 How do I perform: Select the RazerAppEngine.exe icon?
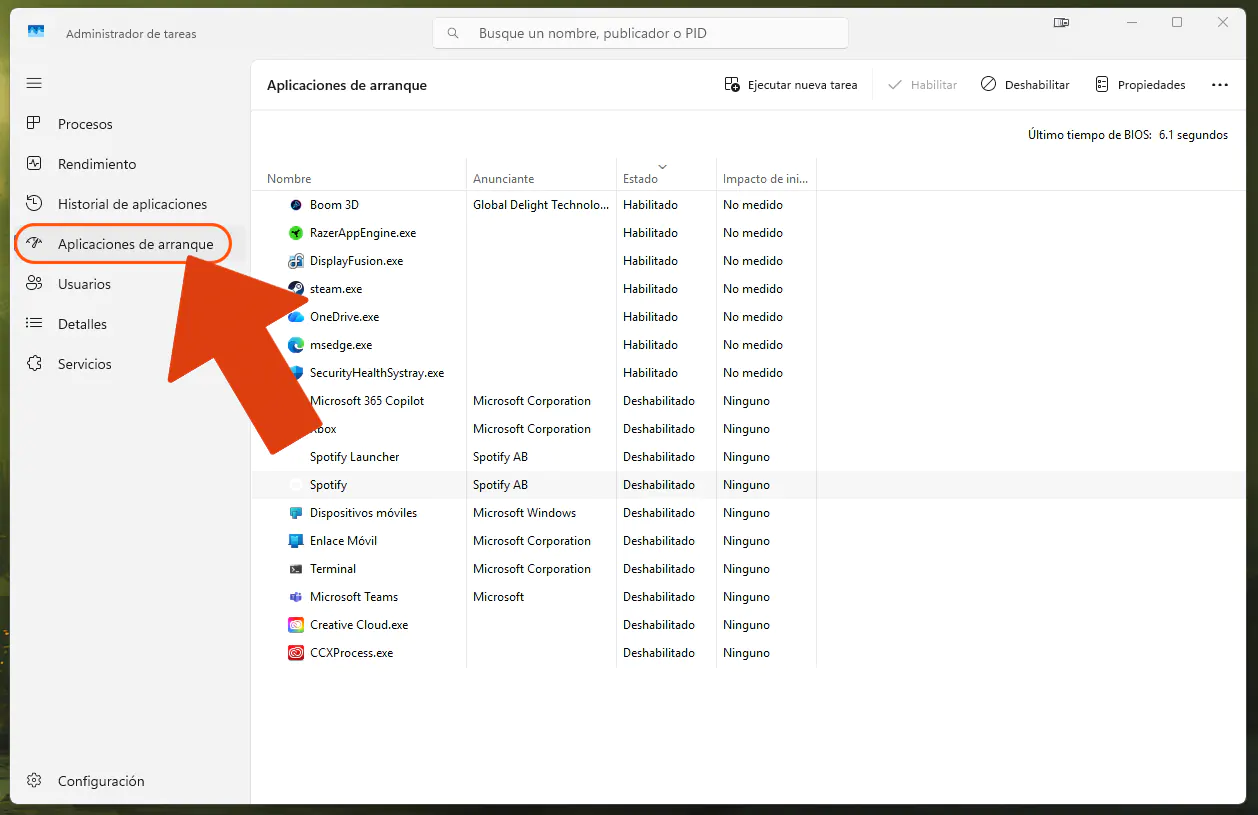pos(295,233)
